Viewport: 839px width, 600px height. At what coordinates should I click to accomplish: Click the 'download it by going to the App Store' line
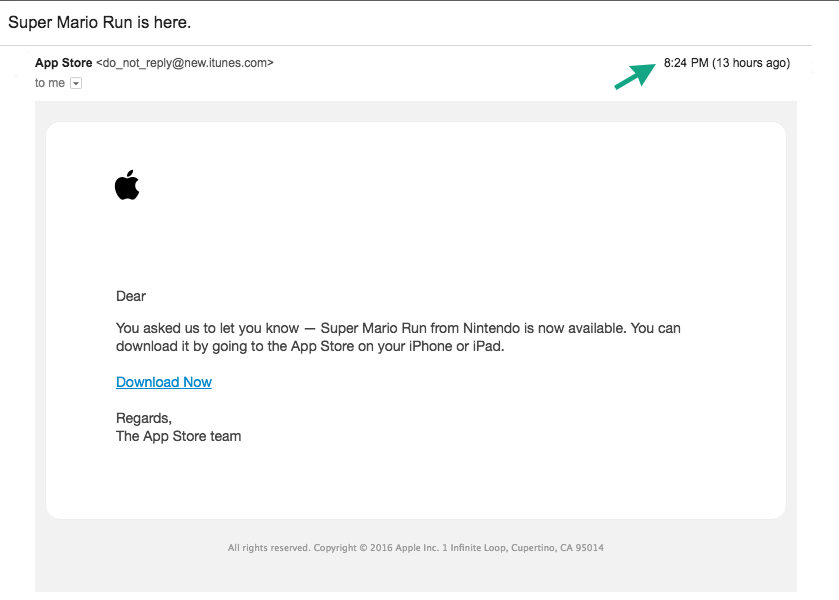click(310, 346)
